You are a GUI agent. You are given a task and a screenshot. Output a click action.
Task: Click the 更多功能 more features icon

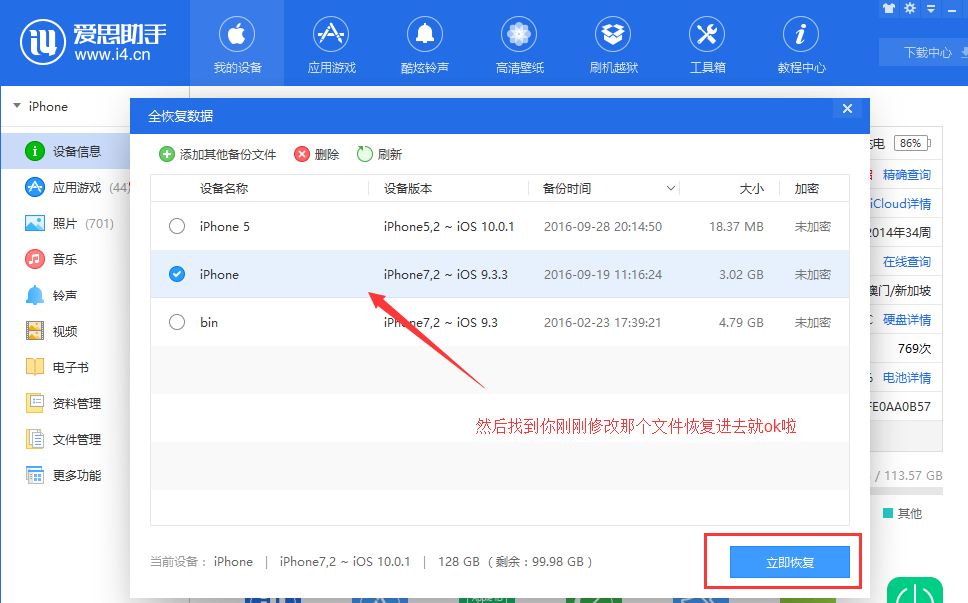tap(35, 475)
